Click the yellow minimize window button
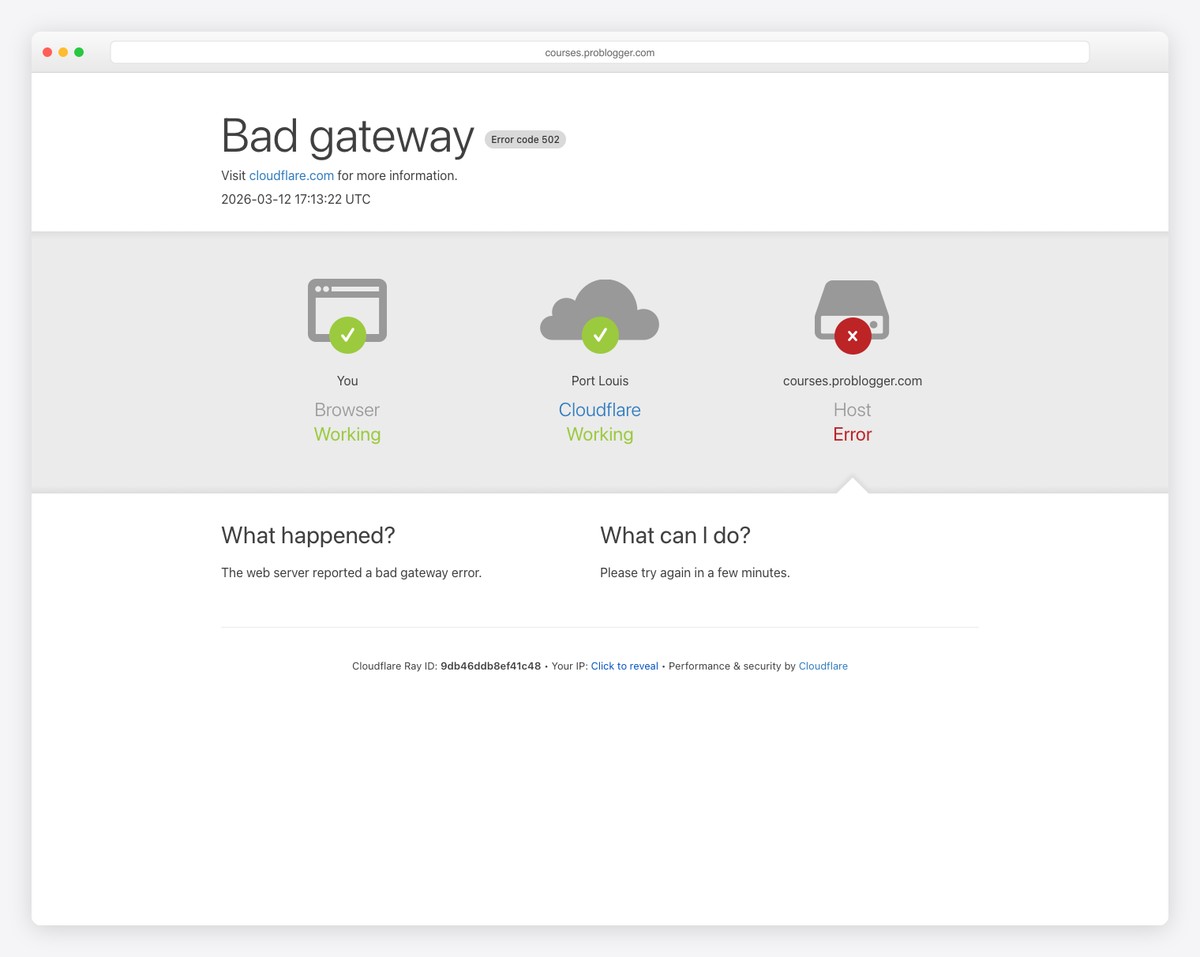Screen dimensions: 1200x957 click(x=63, y=52)
